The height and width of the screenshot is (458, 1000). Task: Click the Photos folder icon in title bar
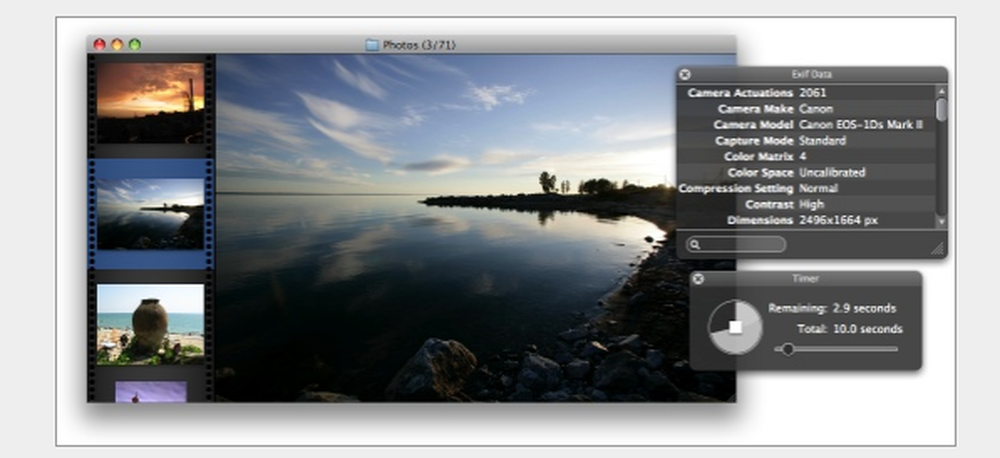tap(372, 45)
